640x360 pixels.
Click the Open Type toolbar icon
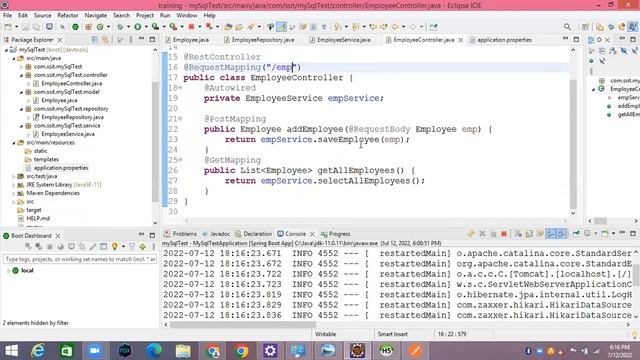click(228, 27)
